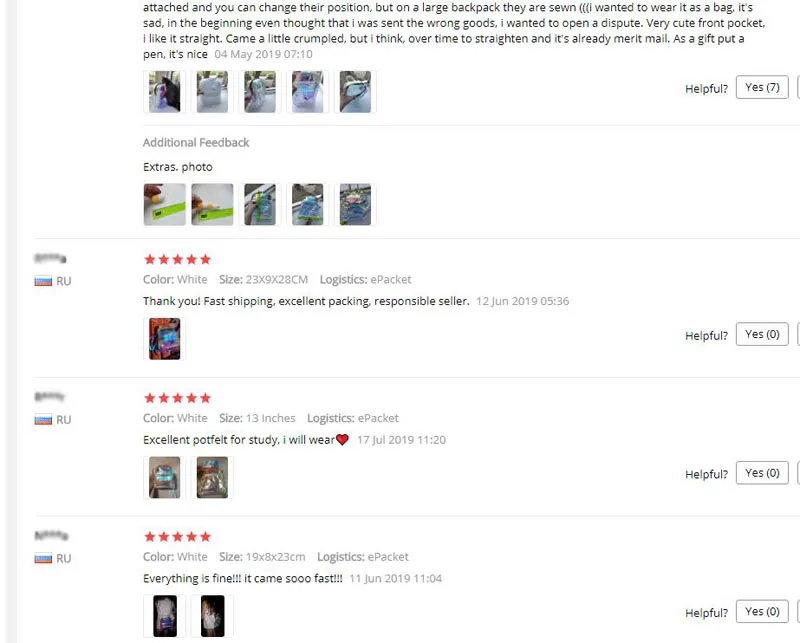Viewport: 800px width, 643px height.
Task: Mark 'Fast shipping' review as helpful
Action: (762, 334)
